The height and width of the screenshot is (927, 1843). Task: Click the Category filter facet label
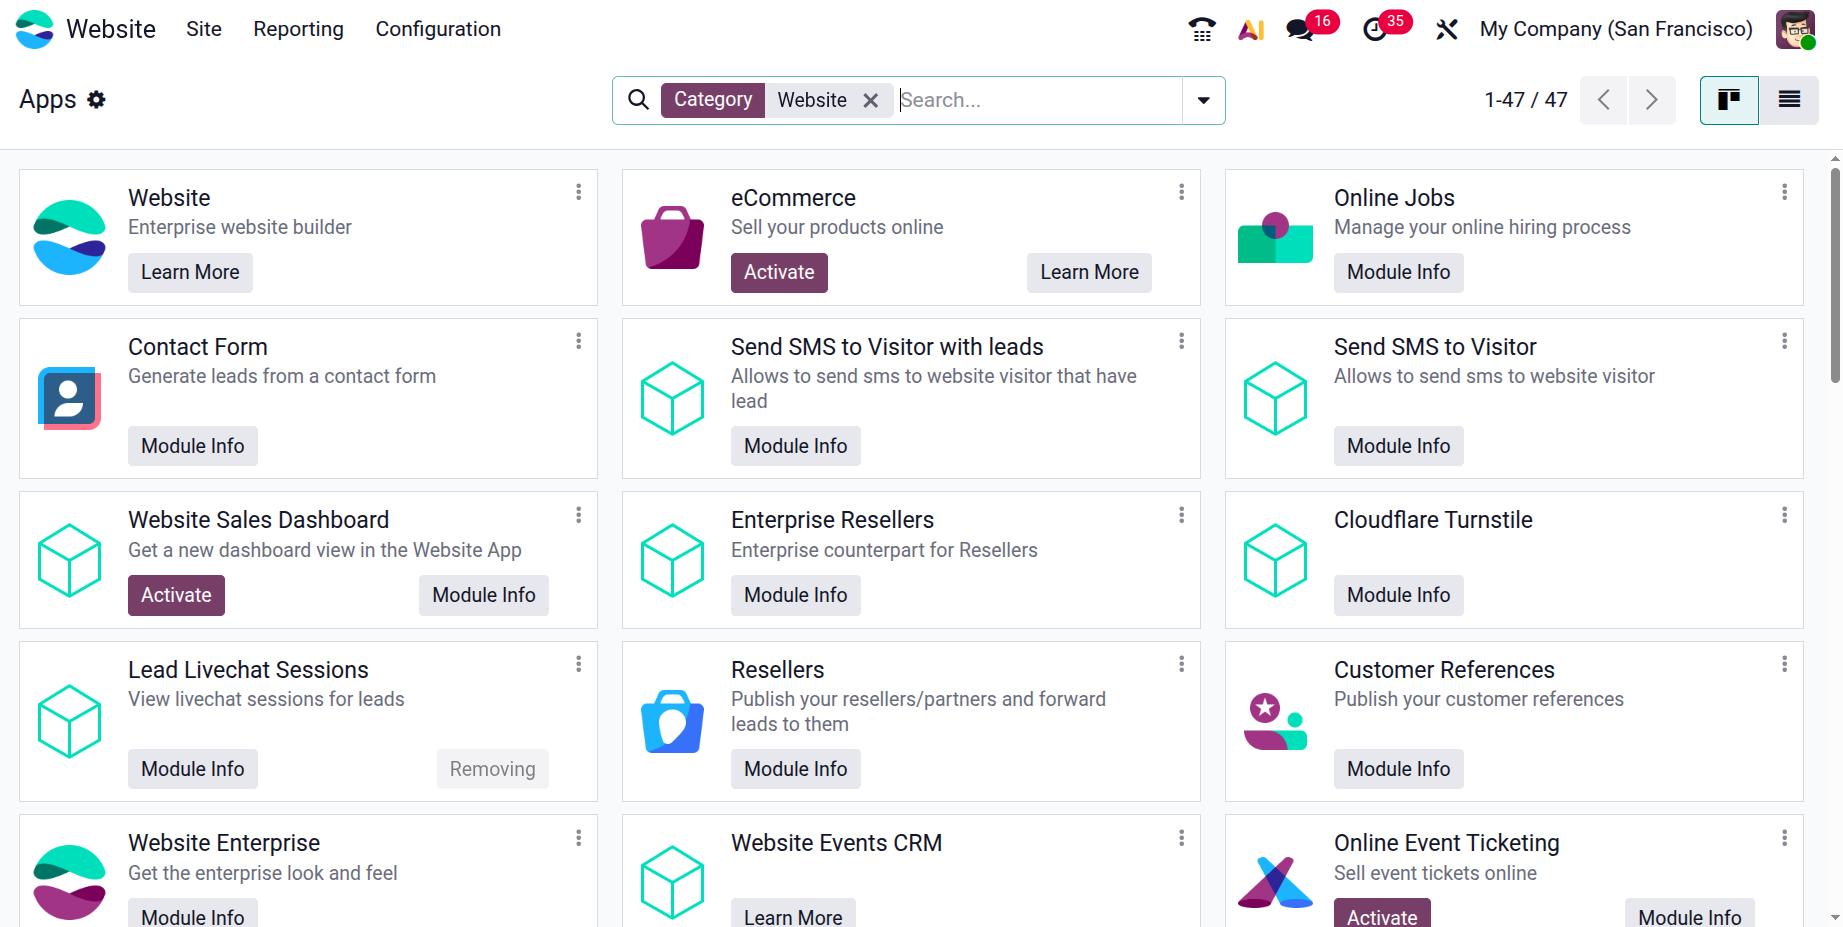coord(713,100)
